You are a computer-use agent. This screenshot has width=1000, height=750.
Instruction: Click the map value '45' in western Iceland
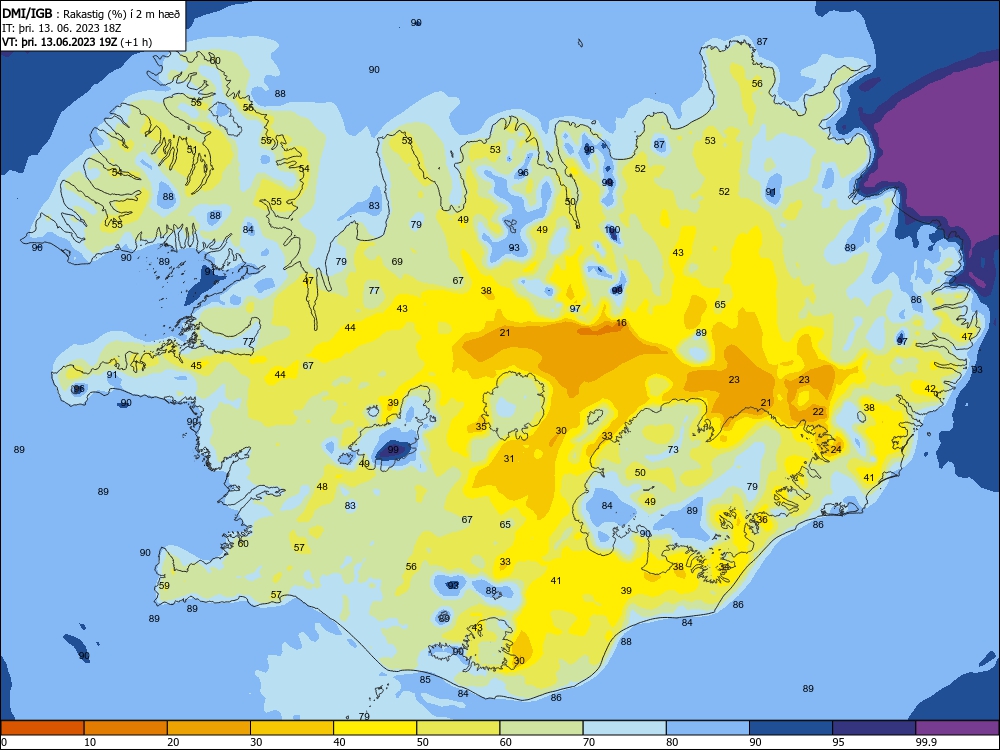pos(196,366)
